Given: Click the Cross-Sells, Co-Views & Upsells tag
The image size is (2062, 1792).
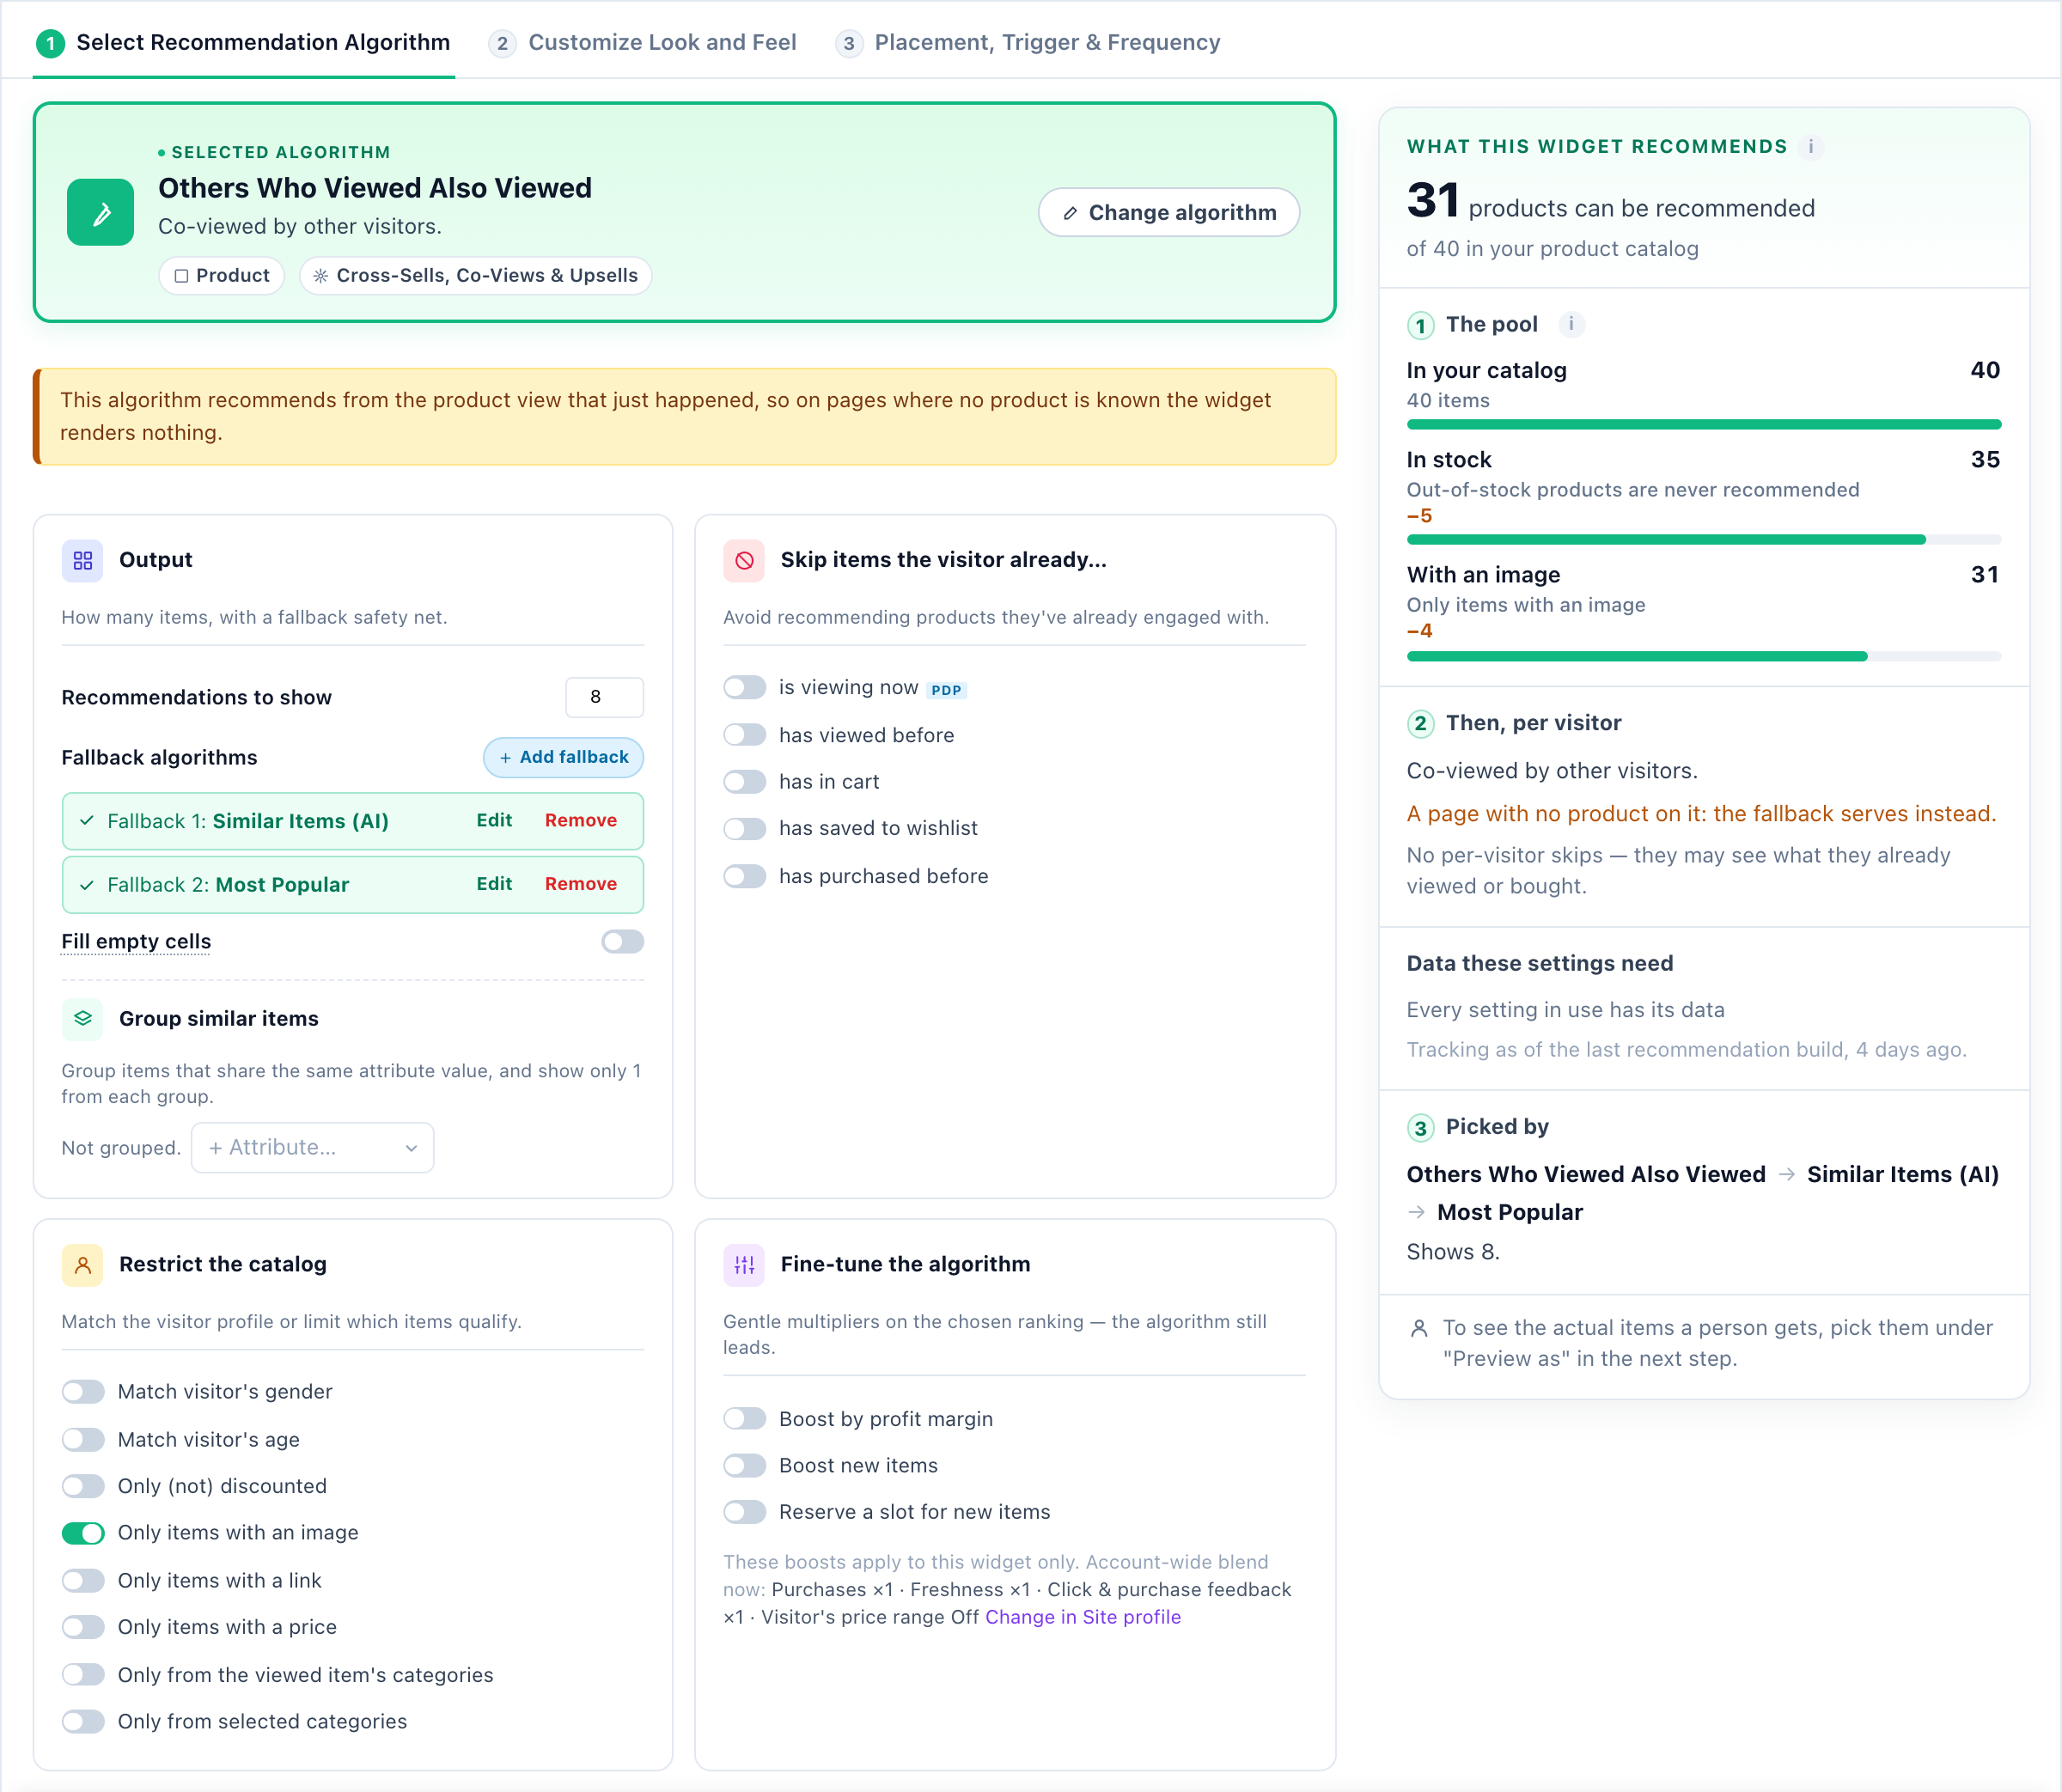Looking at the screenshot, I should [476, 275].
